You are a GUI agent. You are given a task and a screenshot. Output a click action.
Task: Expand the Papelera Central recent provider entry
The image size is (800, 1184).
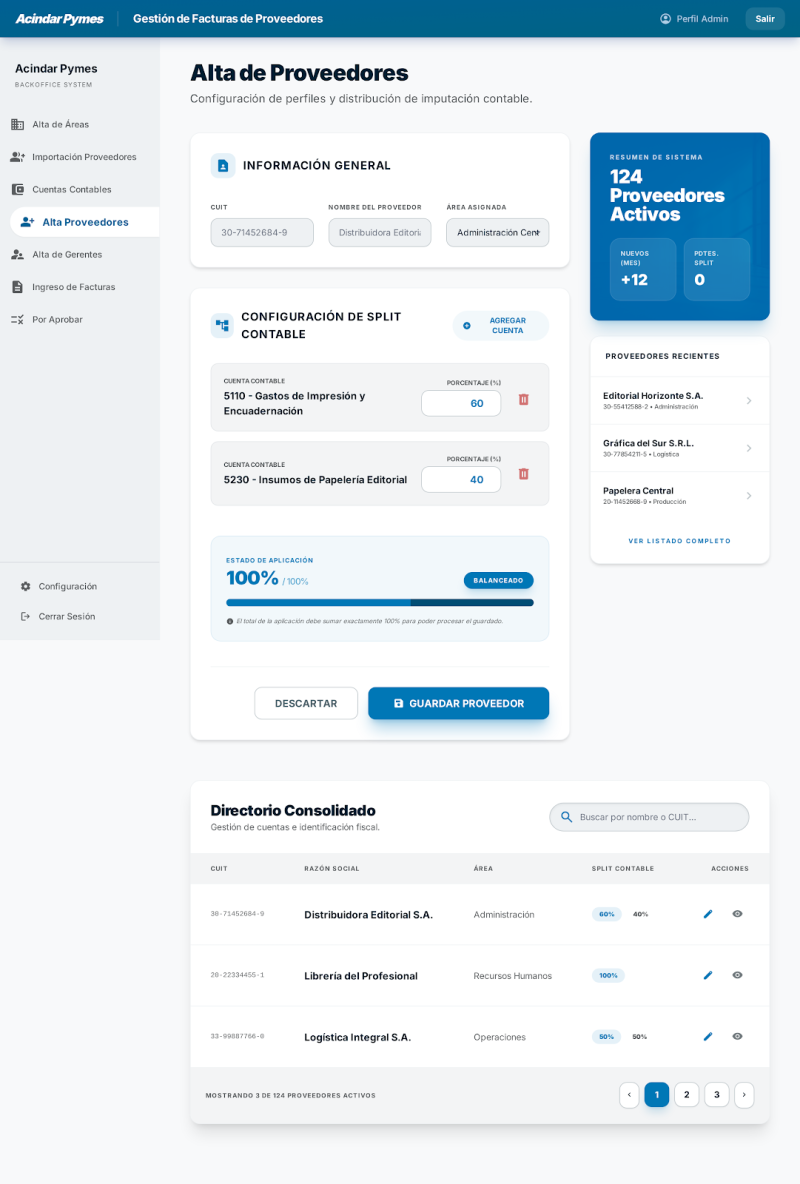point(679,496)
